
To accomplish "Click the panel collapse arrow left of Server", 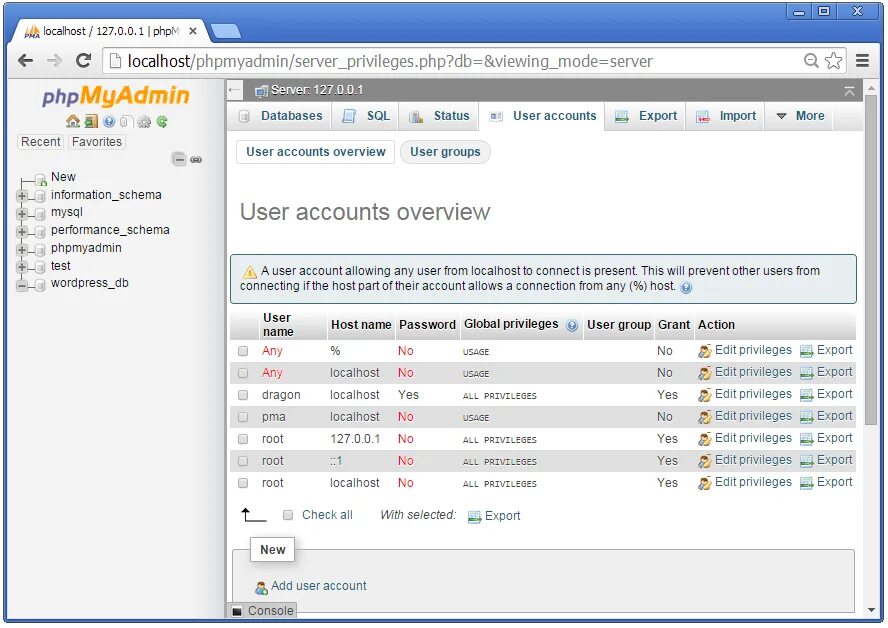I will coord(234,90).
